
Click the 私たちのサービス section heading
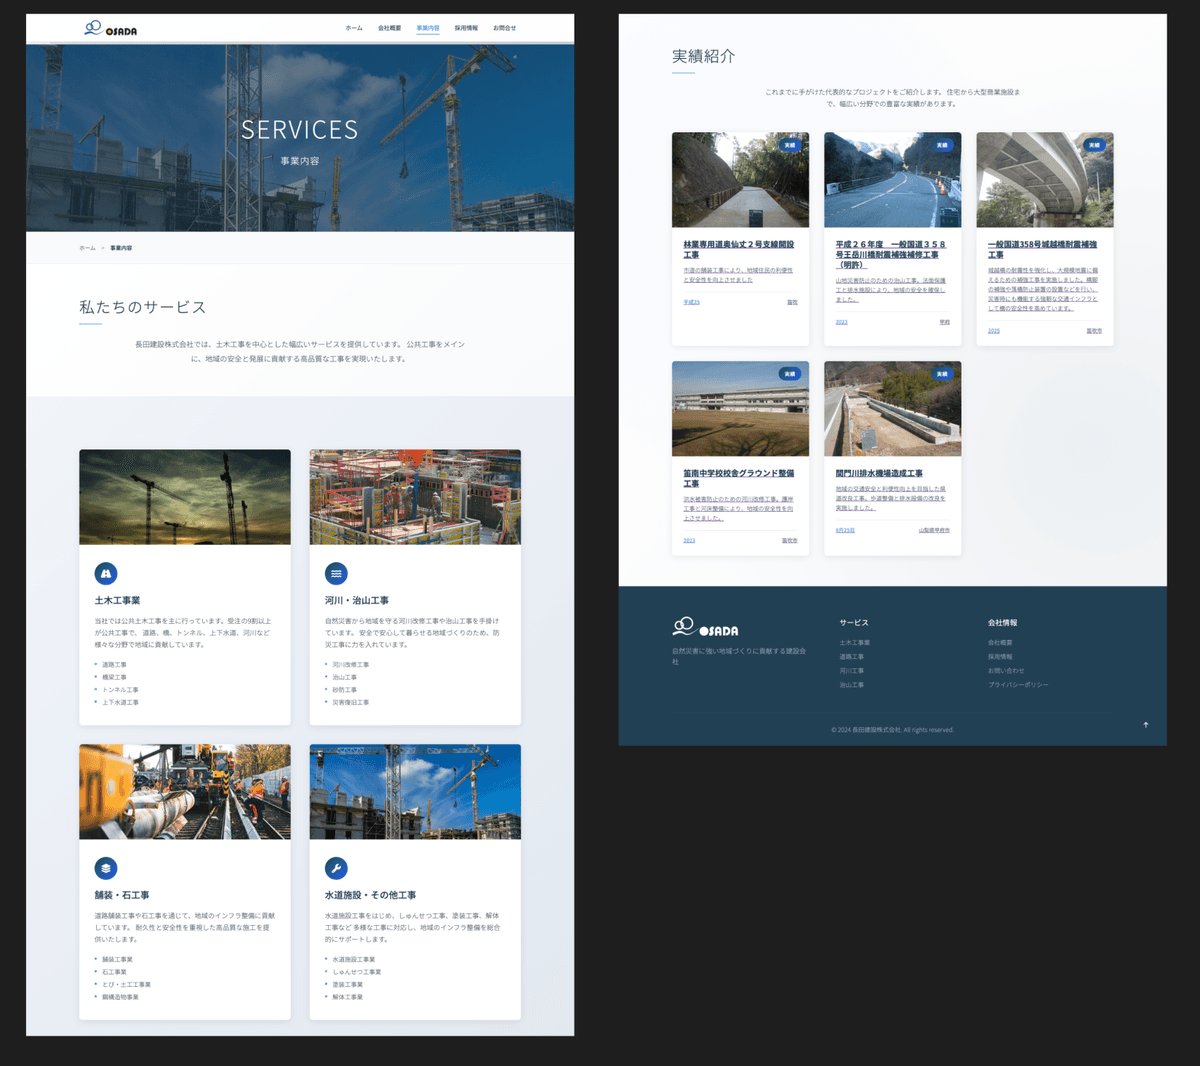pos(143,307)
